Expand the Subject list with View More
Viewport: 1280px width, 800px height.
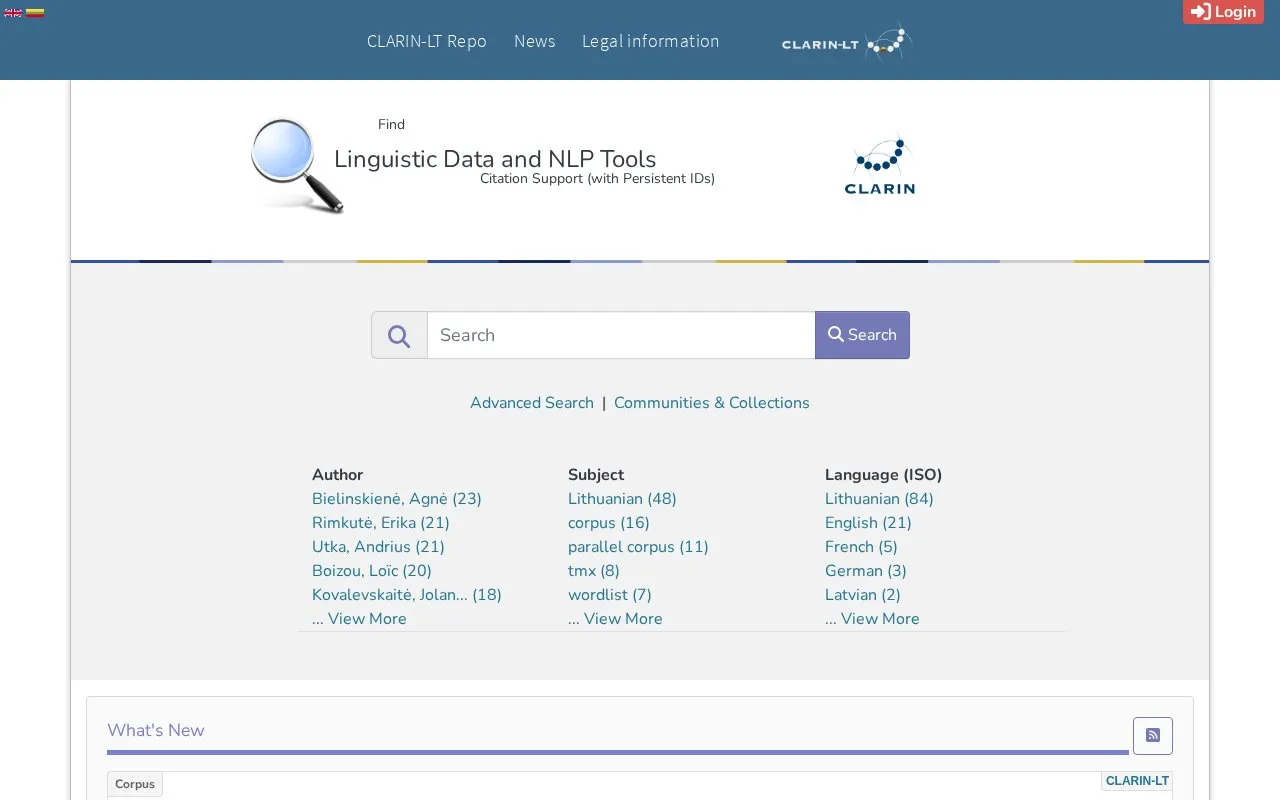tap(615, 619)
